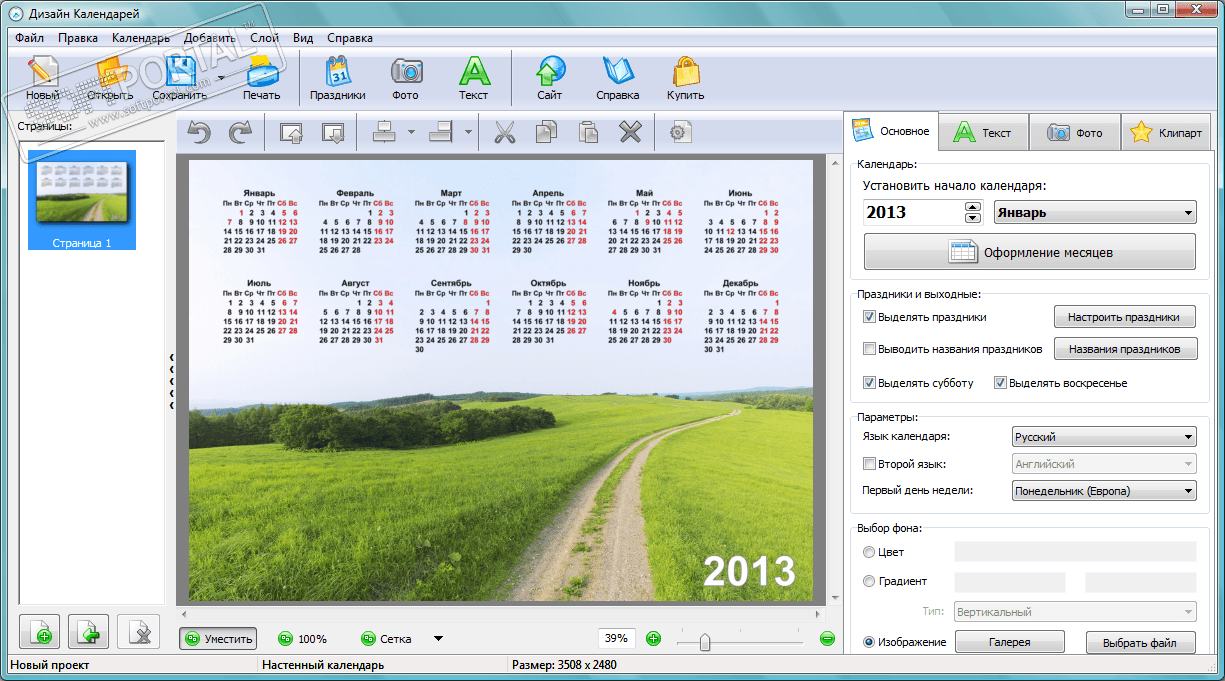Set zoom to 100% button
The image size is (1225, 681).
point(302,638)
